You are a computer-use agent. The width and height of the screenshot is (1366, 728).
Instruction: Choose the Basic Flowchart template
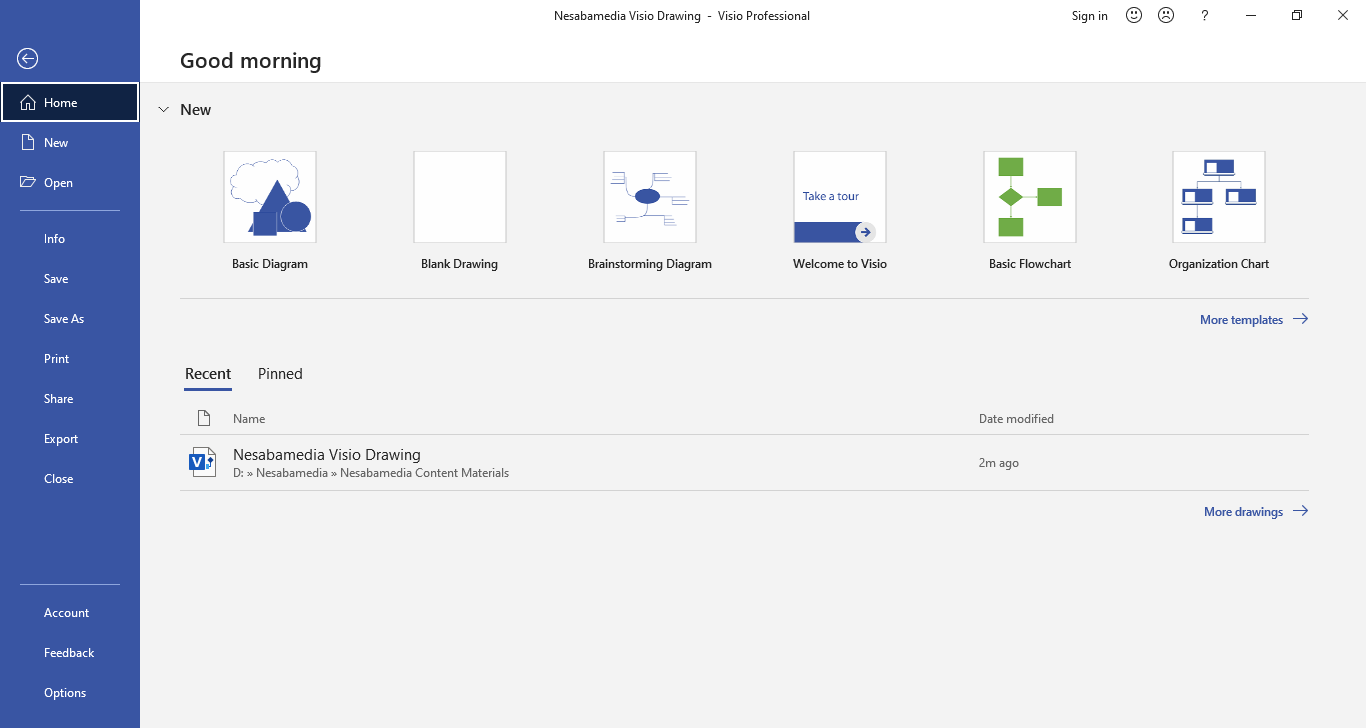[1030, 197]
